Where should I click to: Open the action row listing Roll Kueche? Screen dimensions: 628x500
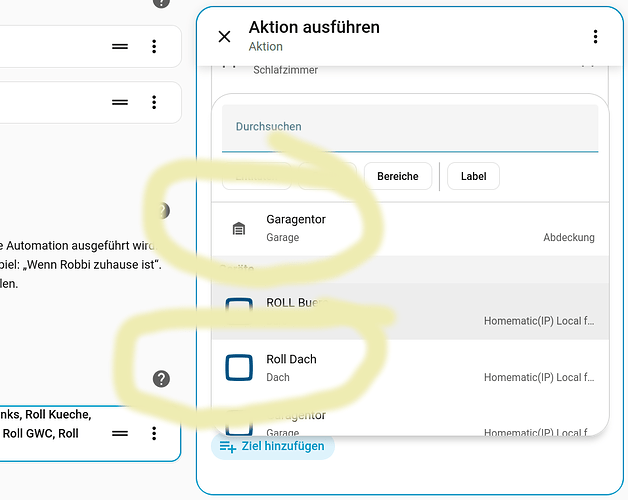(x=50, y=424)
